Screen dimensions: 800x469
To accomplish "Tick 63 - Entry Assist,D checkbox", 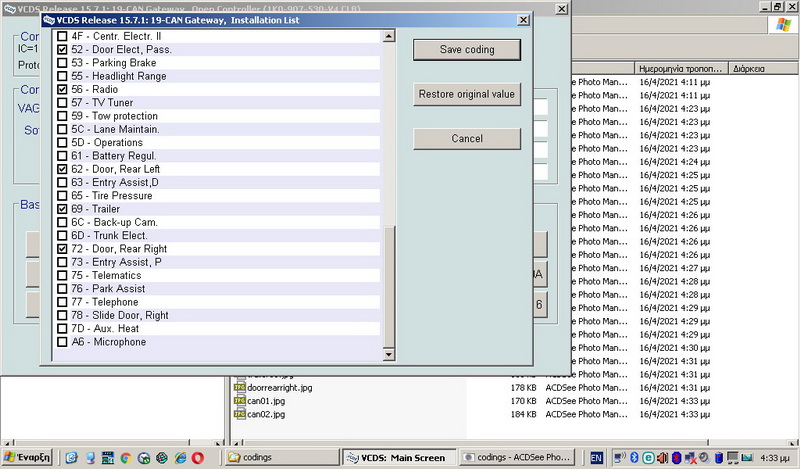I will (62, 182).
